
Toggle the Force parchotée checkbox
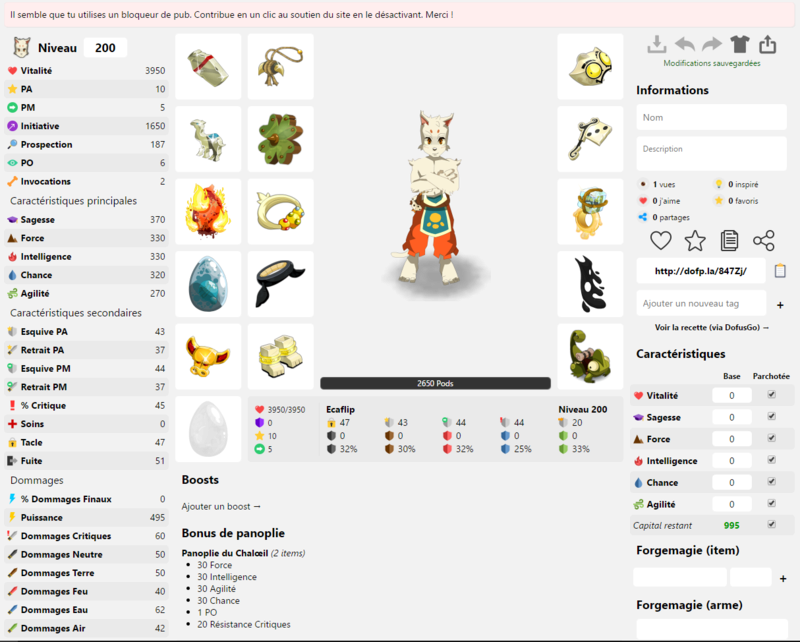771,438
